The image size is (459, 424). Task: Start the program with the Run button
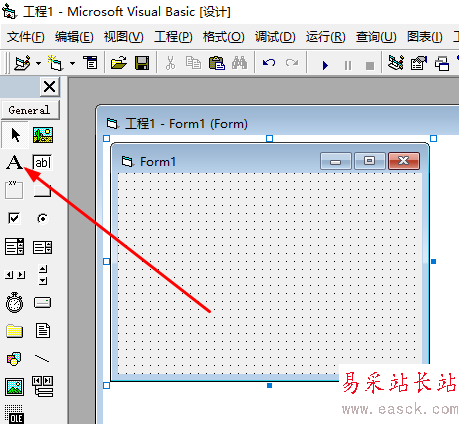click(325, 65)
